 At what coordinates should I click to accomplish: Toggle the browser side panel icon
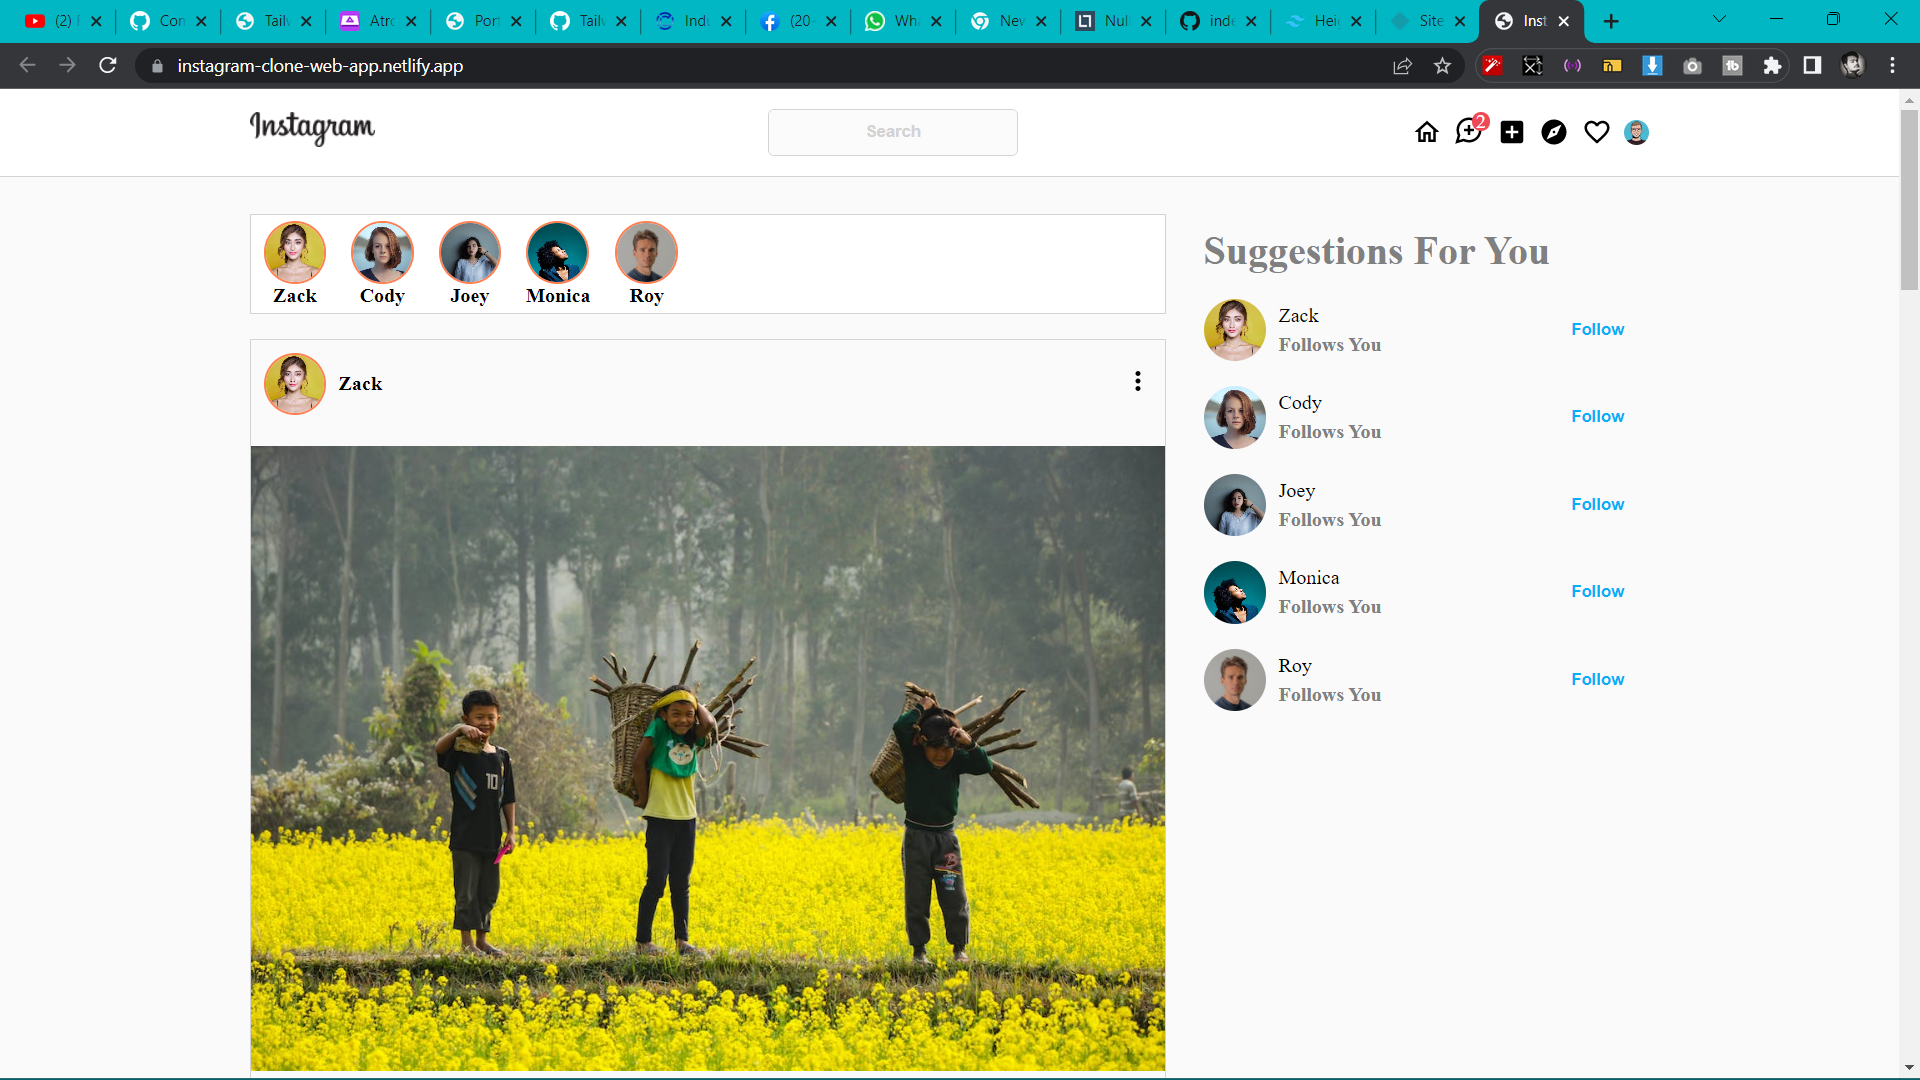click(1812, 66)
